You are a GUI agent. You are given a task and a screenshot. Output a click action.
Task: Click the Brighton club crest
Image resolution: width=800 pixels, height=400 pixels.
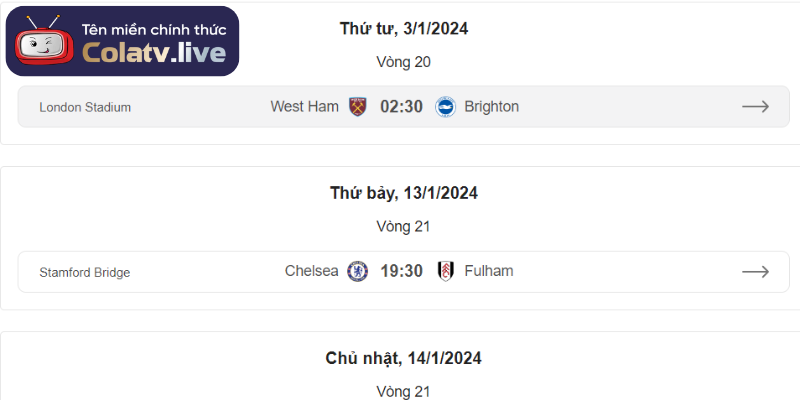pos(445,107)
